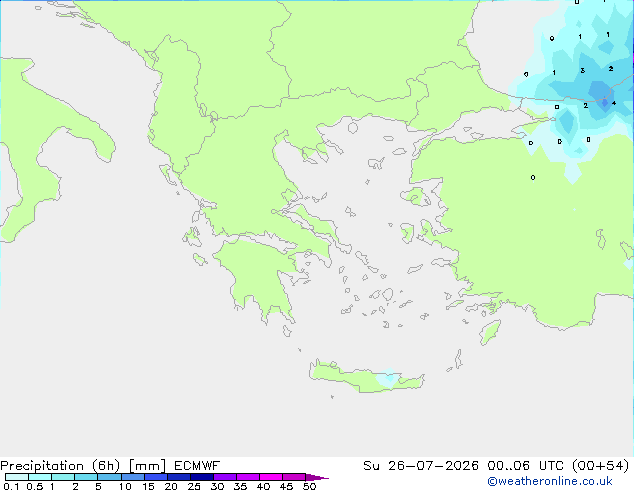Click the legend label 15
The width and height of the screenshot is (634, 490).
tap(148, 486)
